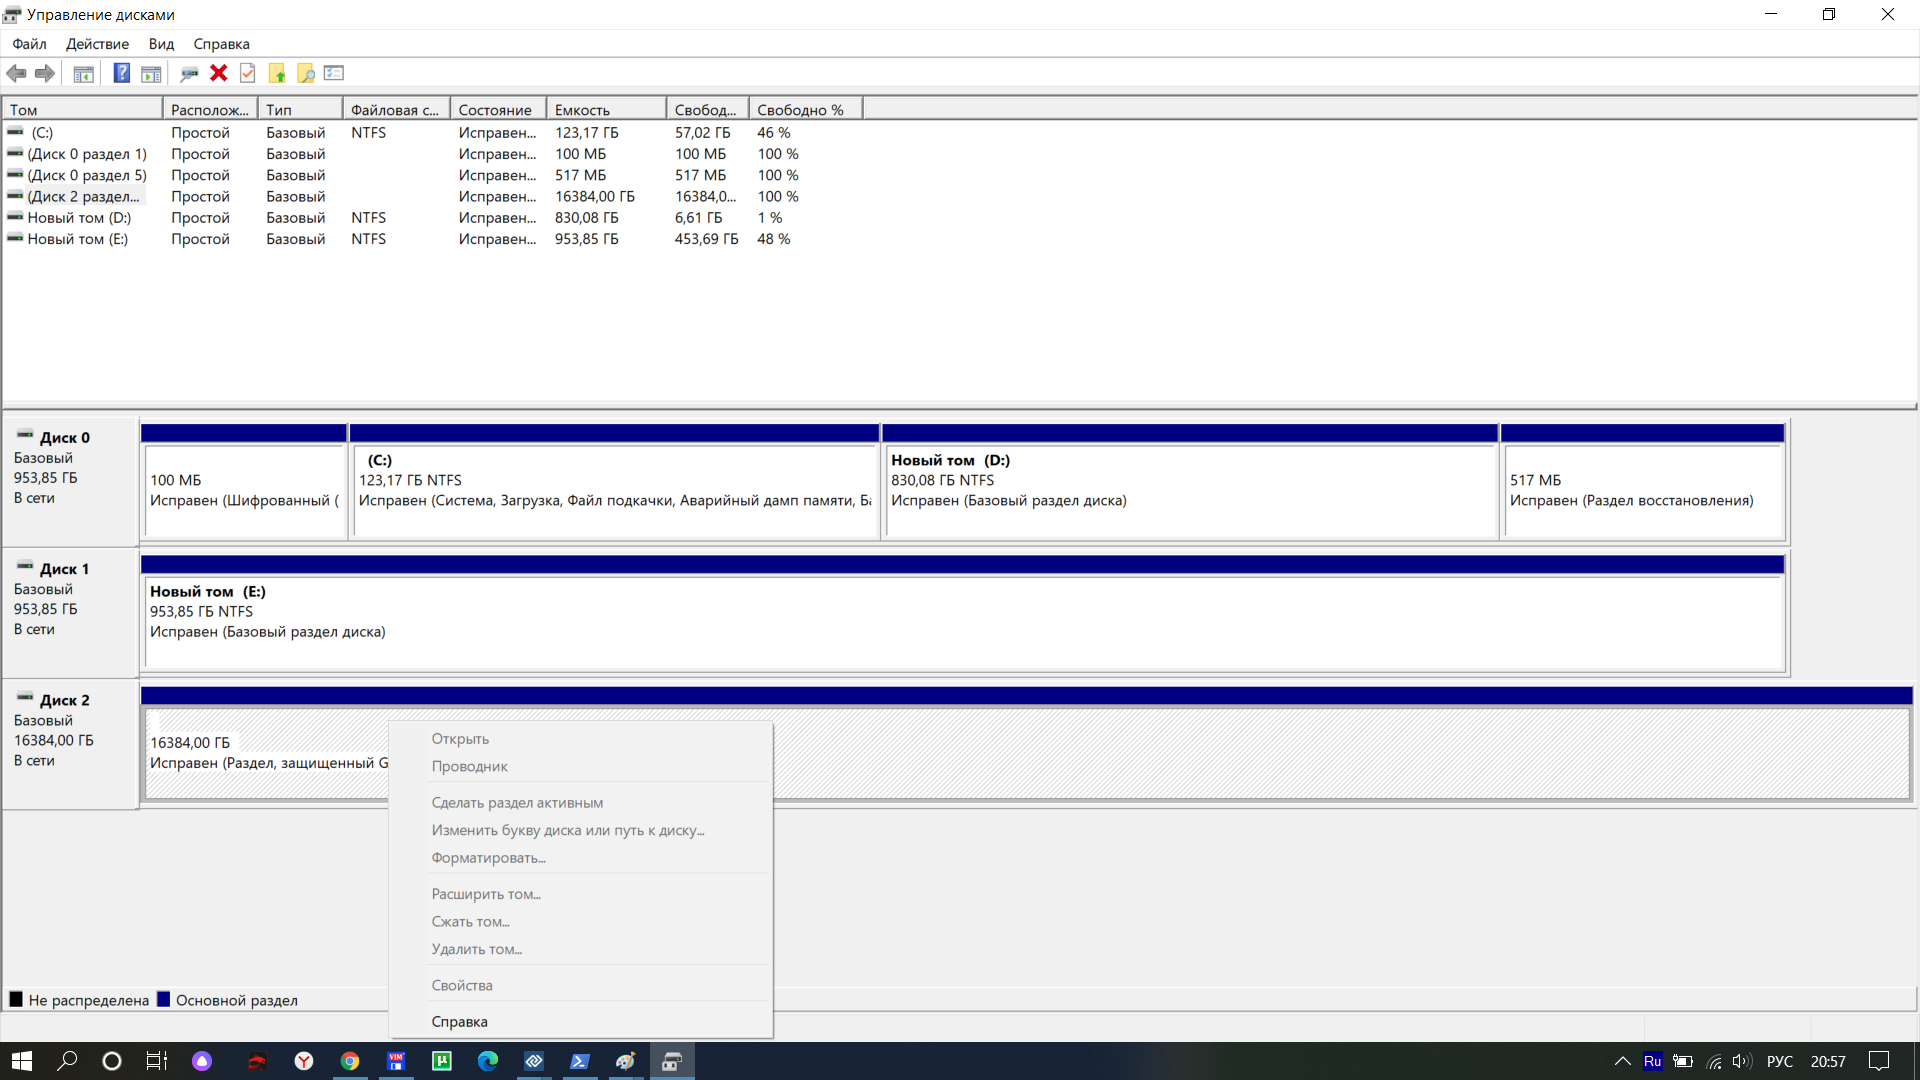1920x1080 pixels.
Task: Open the Вид menu
Action: 161,44
